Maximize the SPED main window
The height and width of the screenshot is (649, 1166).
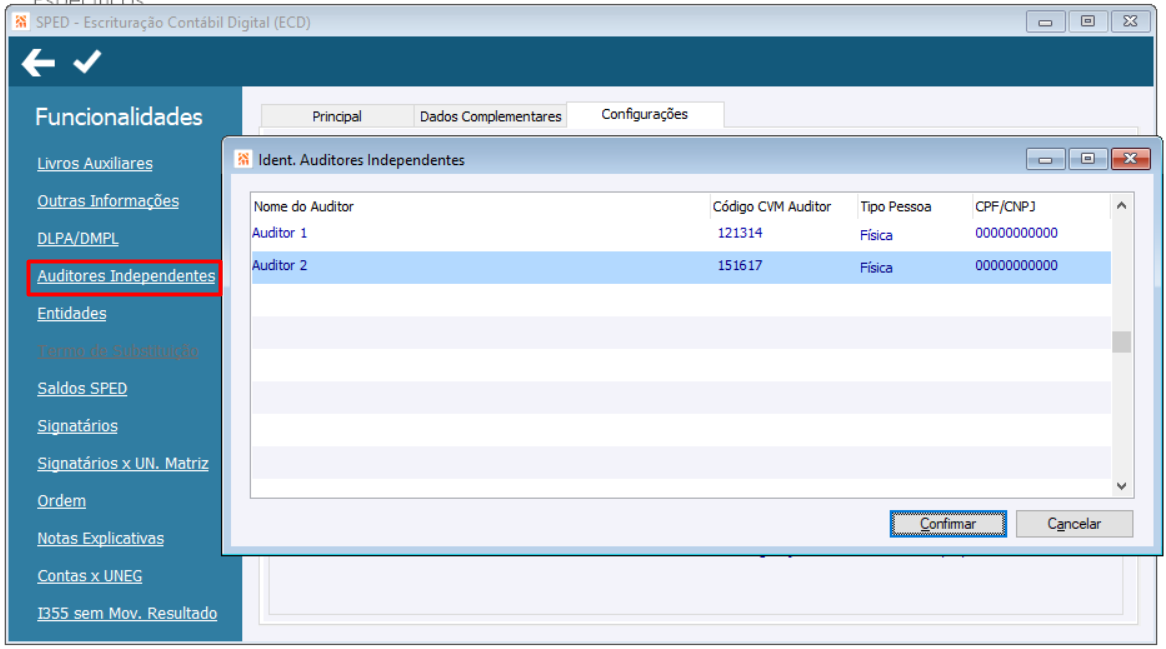coord(1088,22)
